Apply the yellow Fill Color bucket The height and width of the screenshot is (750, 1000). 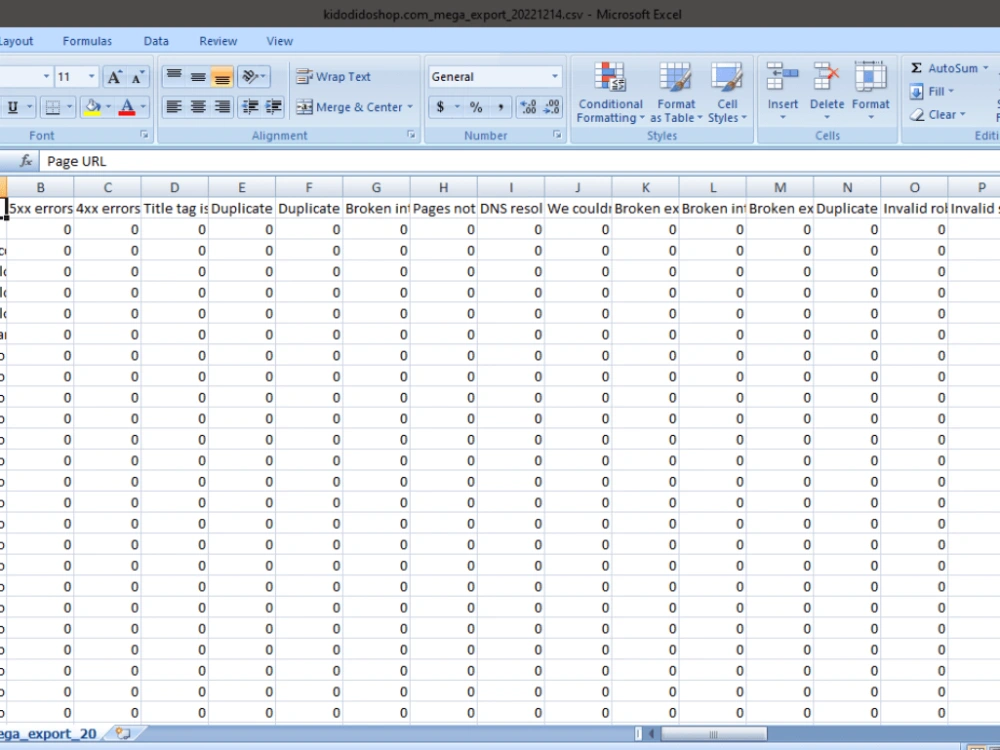point(92,107)
